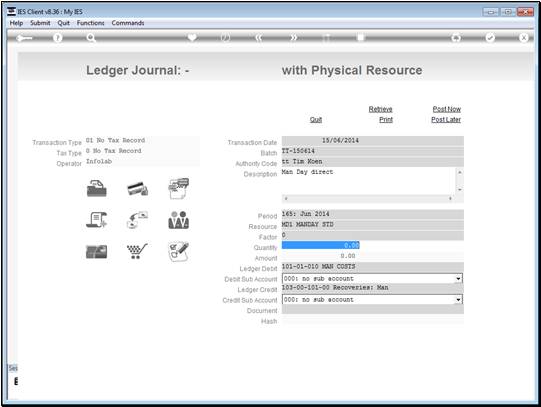Click the Post Later link
This screenshot has height=407, width=541.
tap(446, 119)
